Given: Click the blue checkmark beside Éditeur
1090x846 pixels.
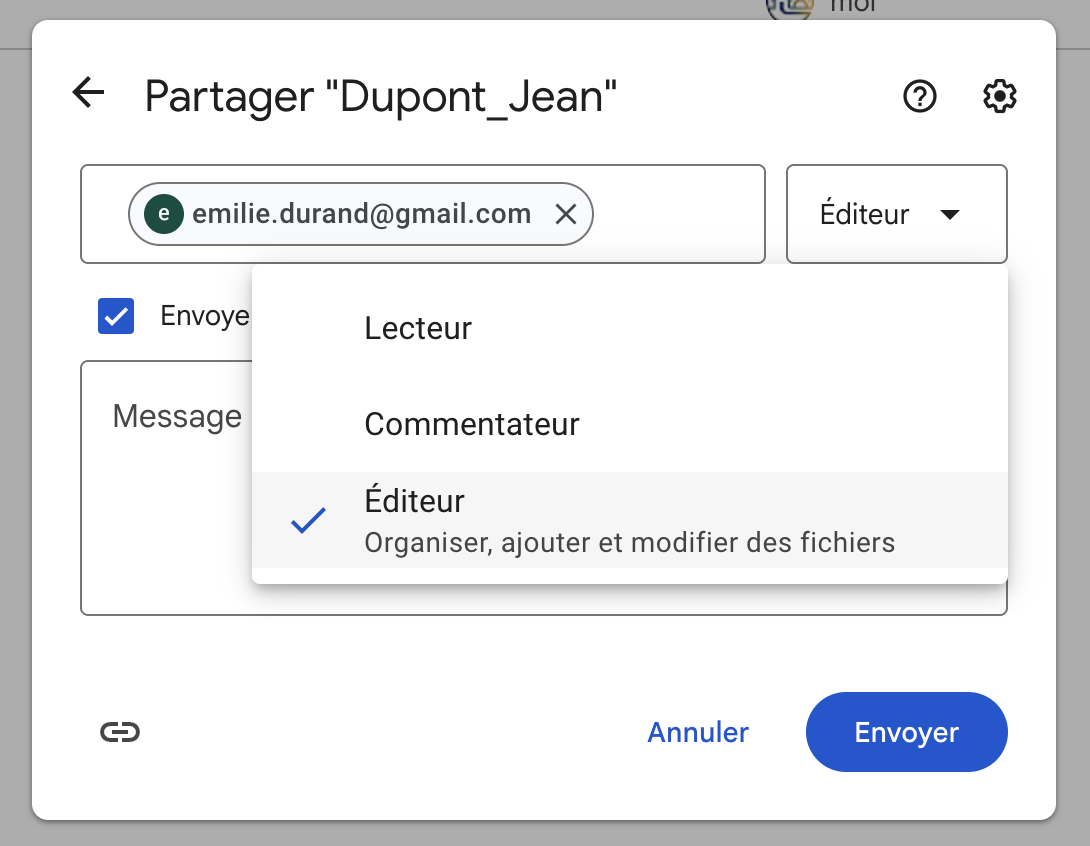Looking at the screenshot, I should [308, 520].
